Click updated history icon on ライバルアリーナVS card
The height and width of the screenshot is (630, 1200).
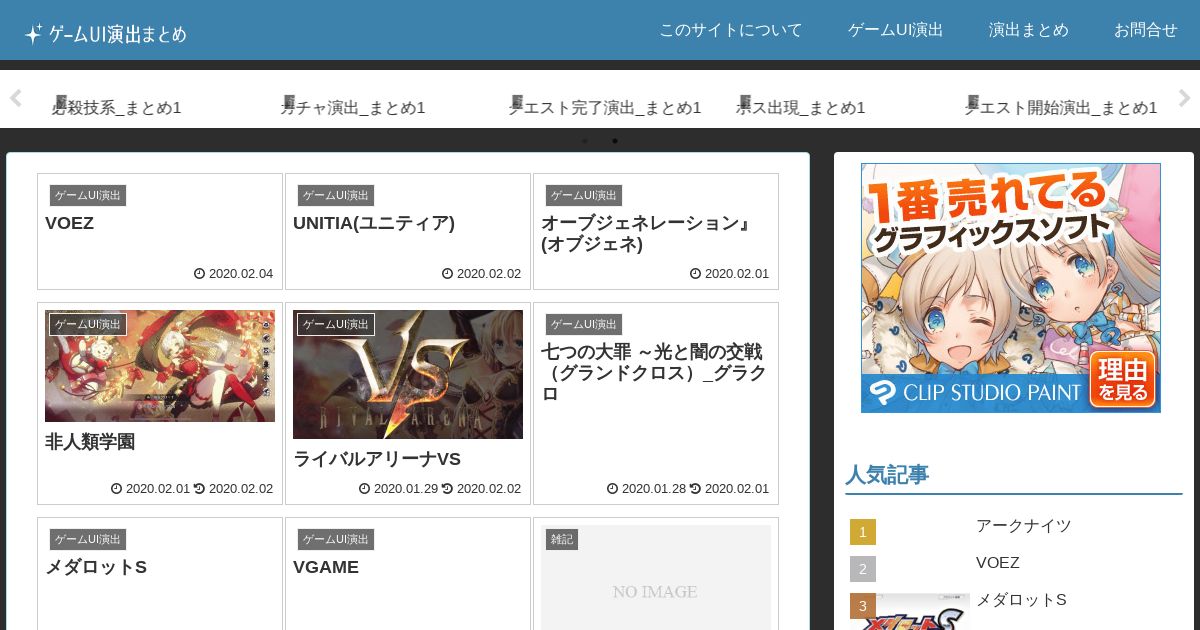click(447, 488)
